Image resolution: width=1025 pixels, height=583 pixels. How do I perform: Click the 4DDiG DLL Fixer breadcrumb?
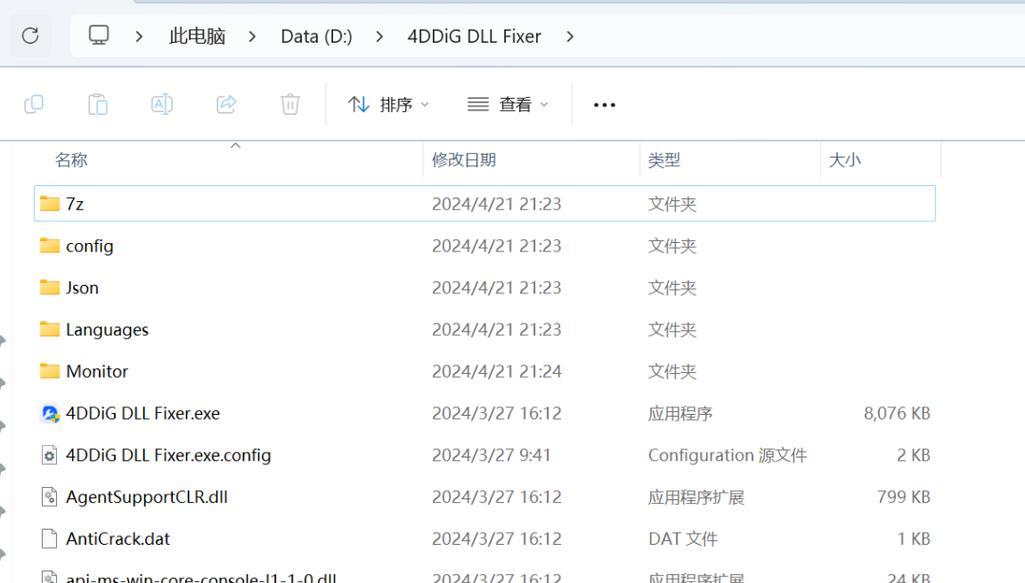tap(474, 36)
